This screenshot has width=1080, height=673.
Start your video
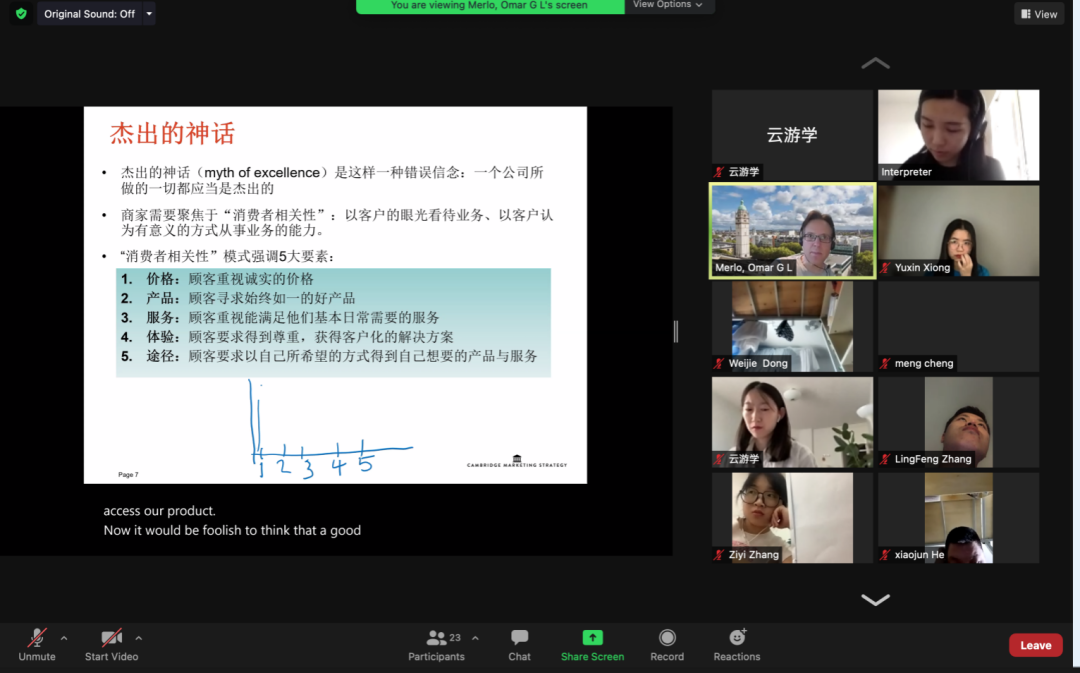[x=111, y=644]
